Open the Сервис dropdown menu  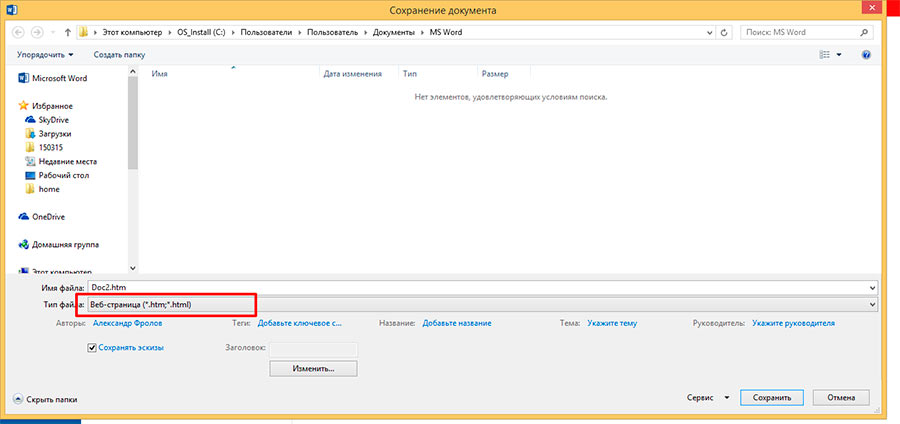[708, 398]
